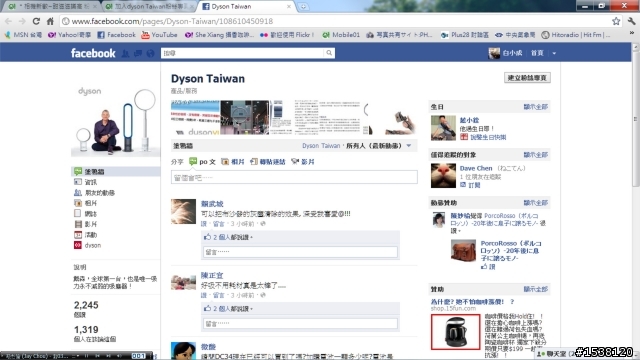Open Dave Chen's cat nose avatar
The image size is (640, 360).
[x=443, y=176]
